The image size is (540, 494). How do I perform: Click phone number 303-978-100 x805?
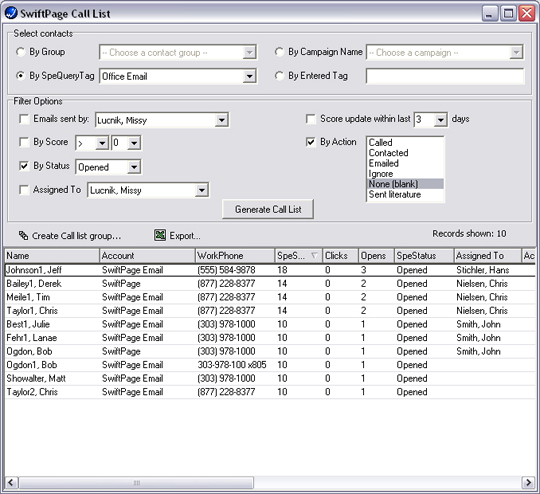click(232, 365)
